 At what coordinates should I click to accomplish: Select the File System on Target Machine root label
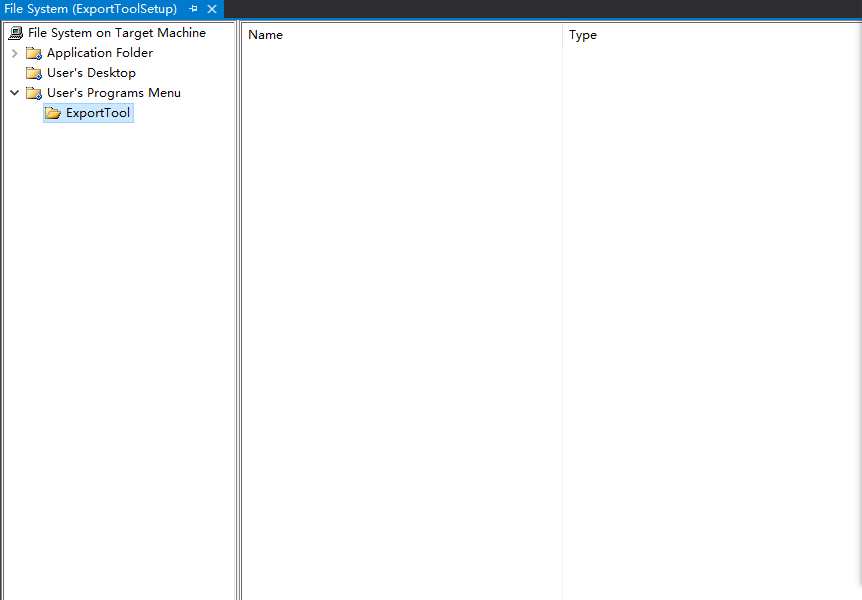(x=116, y=33)
